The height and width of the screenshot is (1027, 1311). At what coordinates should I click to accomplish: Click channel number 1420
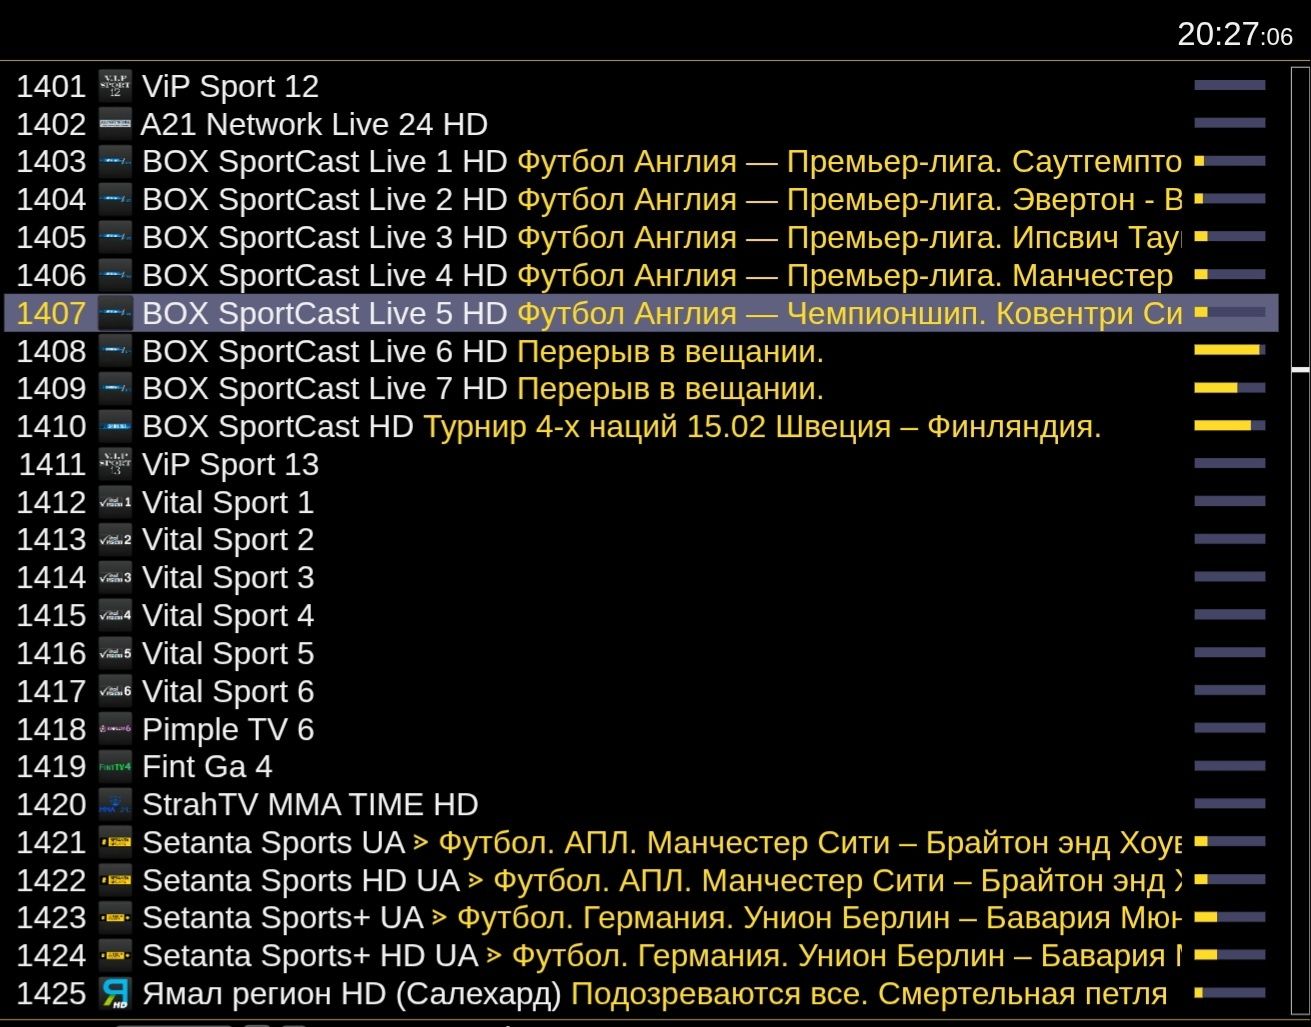51,805
